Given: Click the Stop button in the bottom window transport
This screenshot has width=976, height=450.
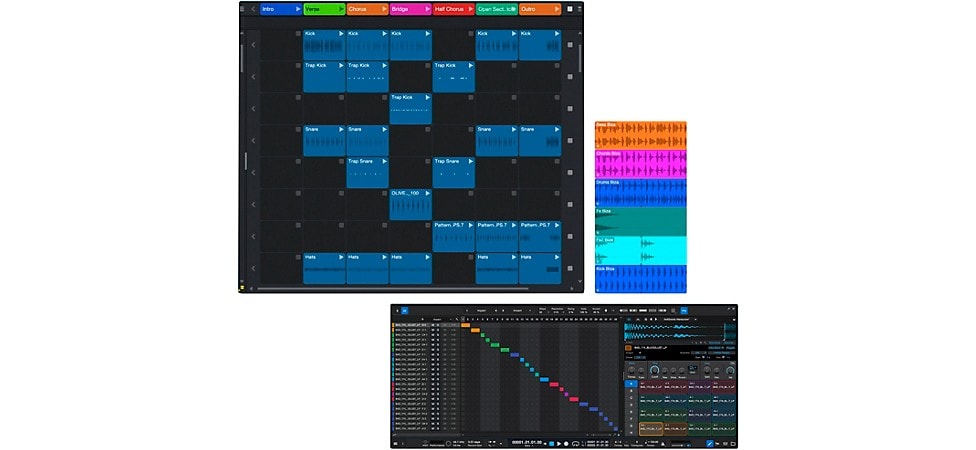Looking at the screenshot, I should pos(551,444).
